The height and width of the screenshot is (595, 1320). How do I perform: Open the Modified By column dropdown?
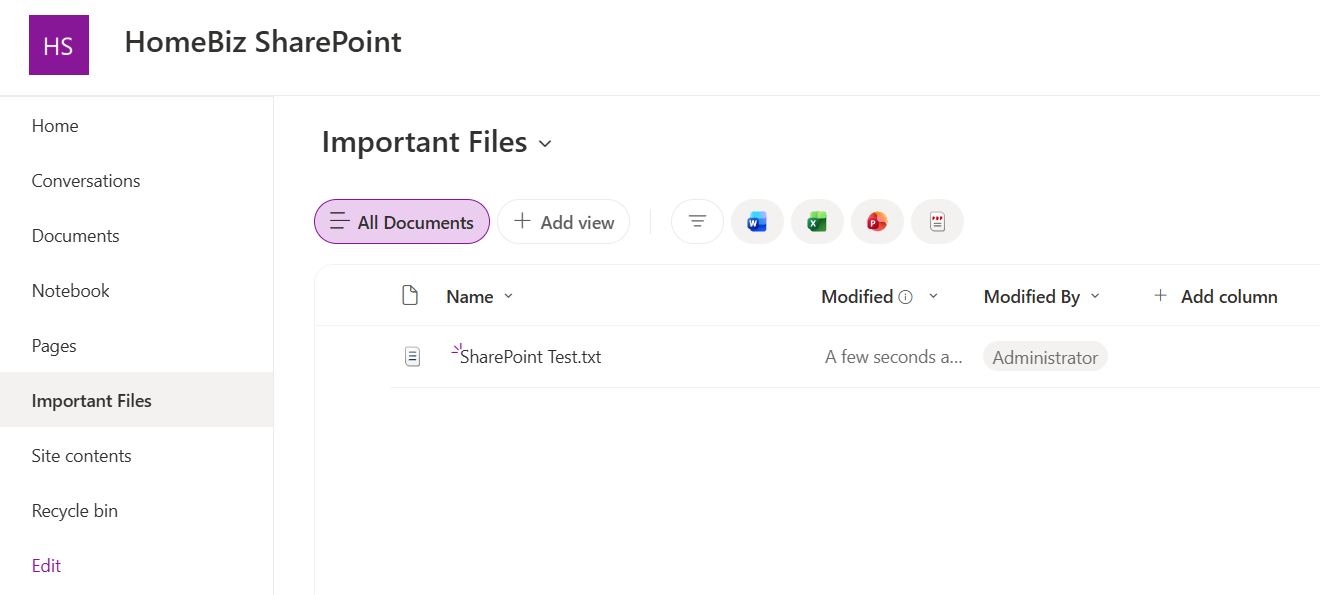coord(1095,296)
